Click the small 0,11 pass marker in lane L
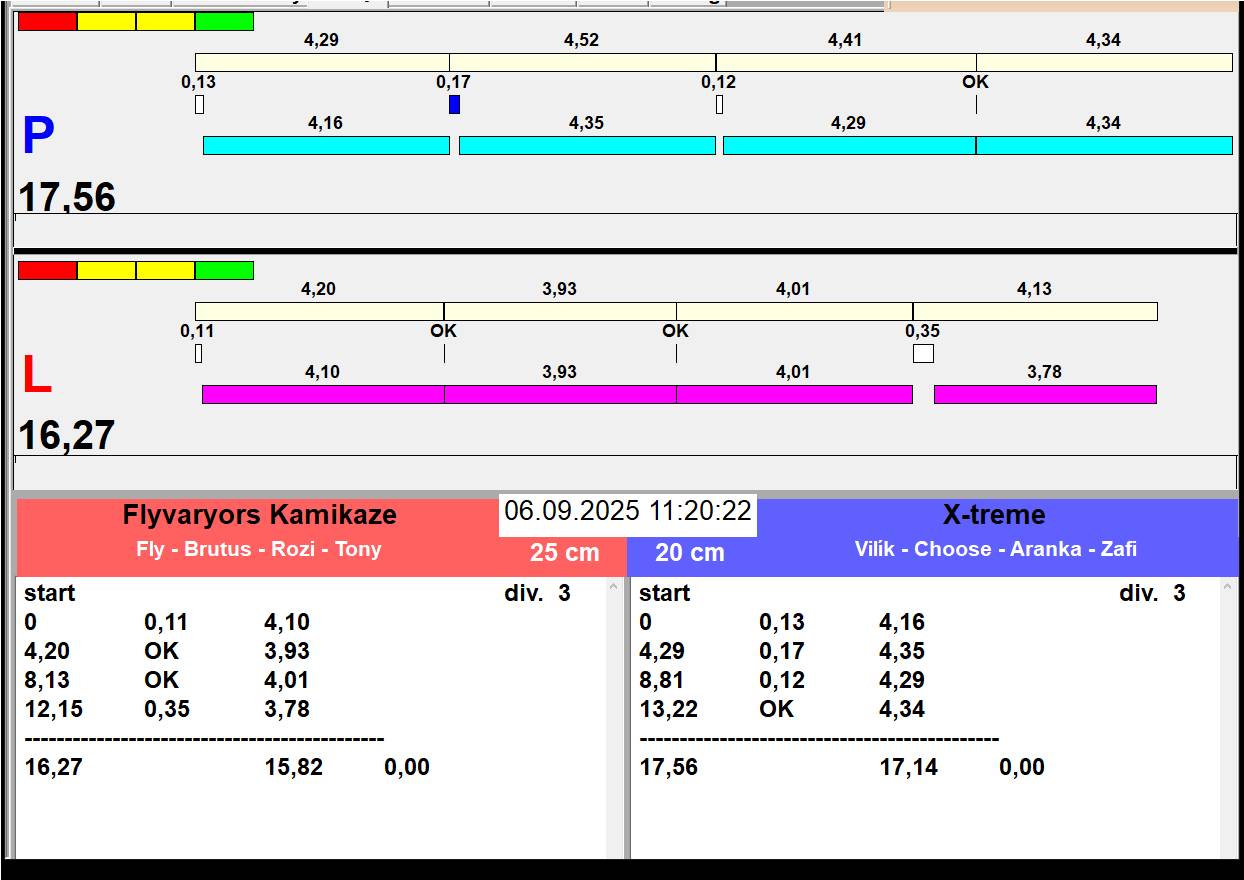The height and width of the screenshot is (880, 1244). click(x=198, y=353)
